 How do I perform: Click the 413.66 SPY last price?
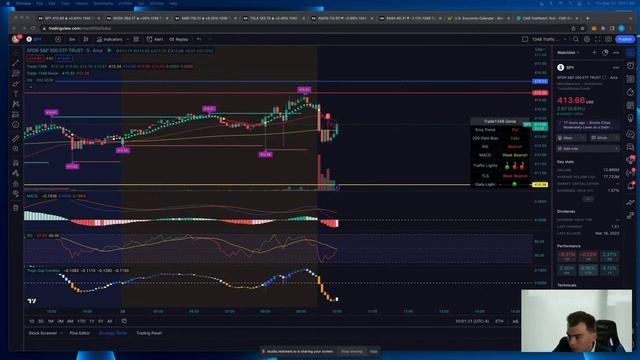[x=571, y=100]
